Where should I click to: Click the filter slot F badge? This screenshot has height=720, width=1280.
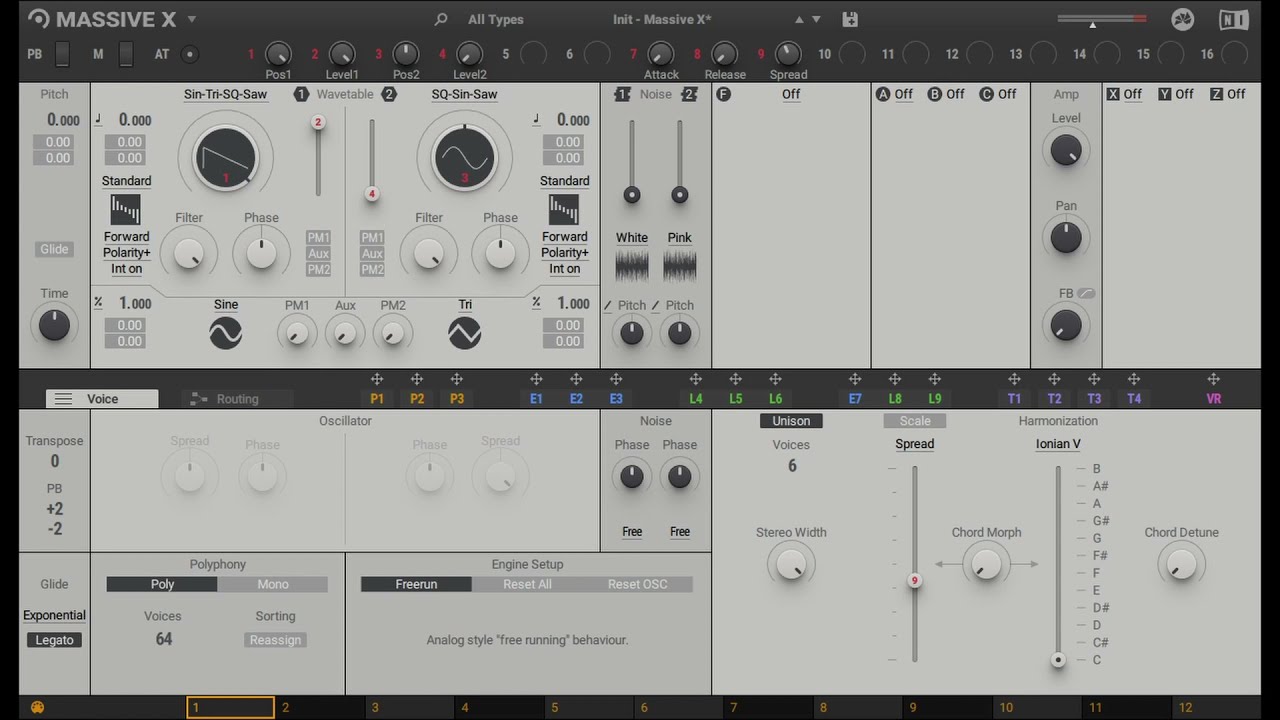click(x=723, y=94)
